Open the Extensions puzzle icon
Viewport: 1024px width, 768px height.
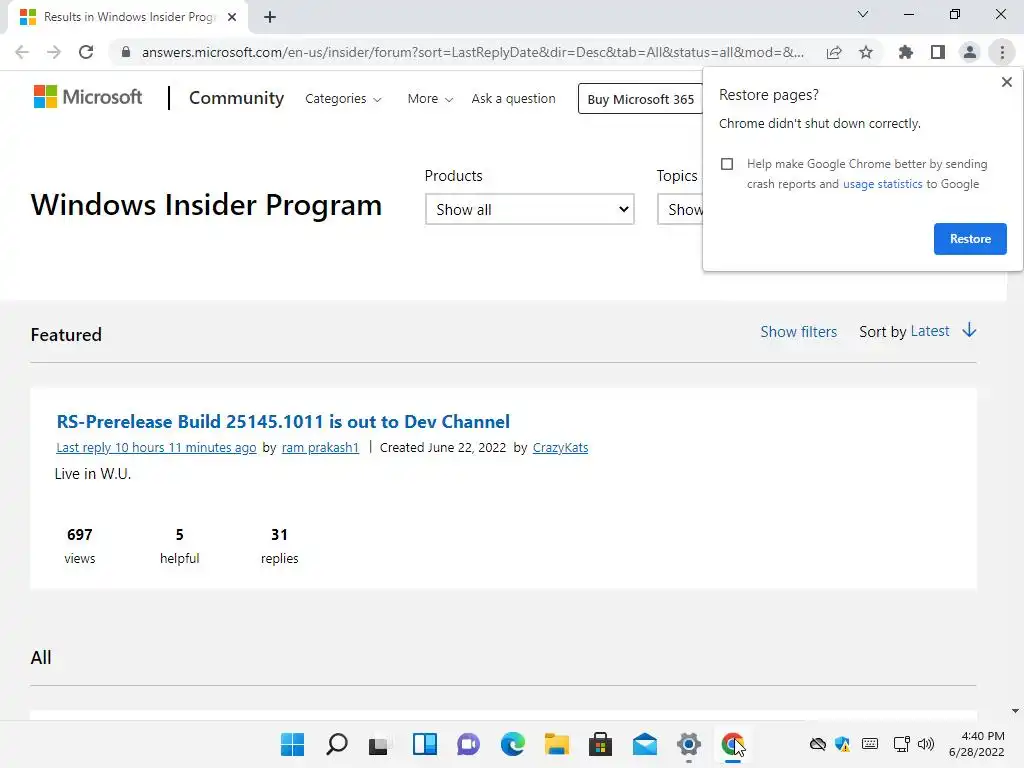point(906,52)
